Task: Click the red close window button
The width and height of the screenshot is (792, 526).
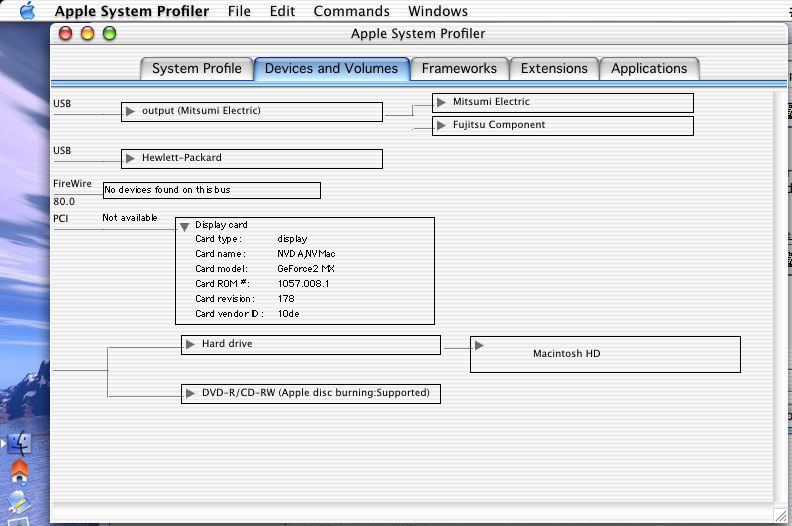Action: 66,33
